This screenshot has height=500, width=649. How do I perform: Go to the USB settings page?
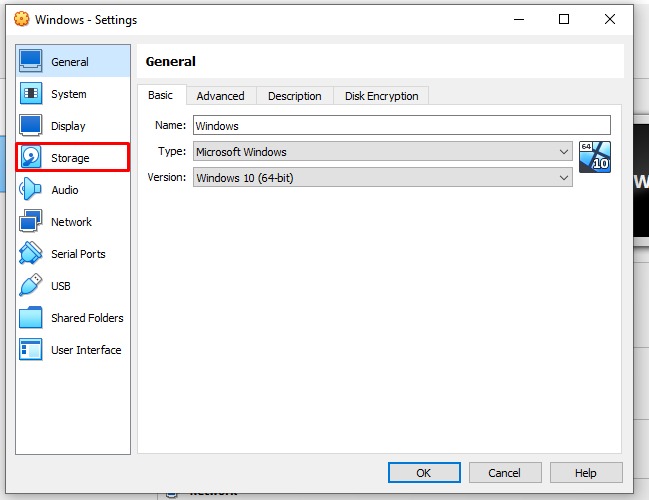click(x=73, y=285)
